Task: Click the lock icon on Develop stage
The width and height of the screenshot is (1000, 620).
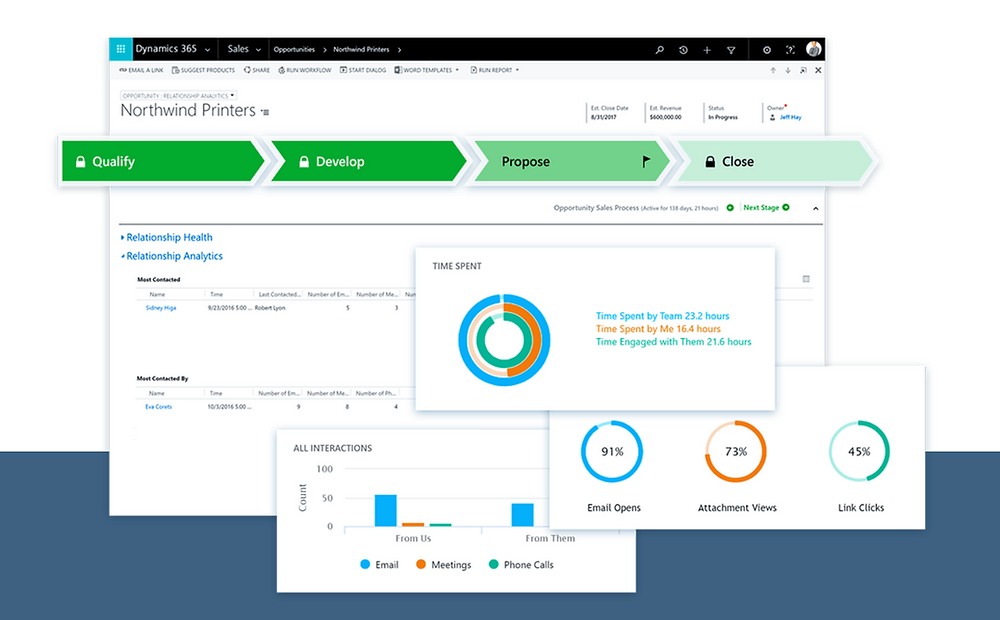Action: click(304, 161)
